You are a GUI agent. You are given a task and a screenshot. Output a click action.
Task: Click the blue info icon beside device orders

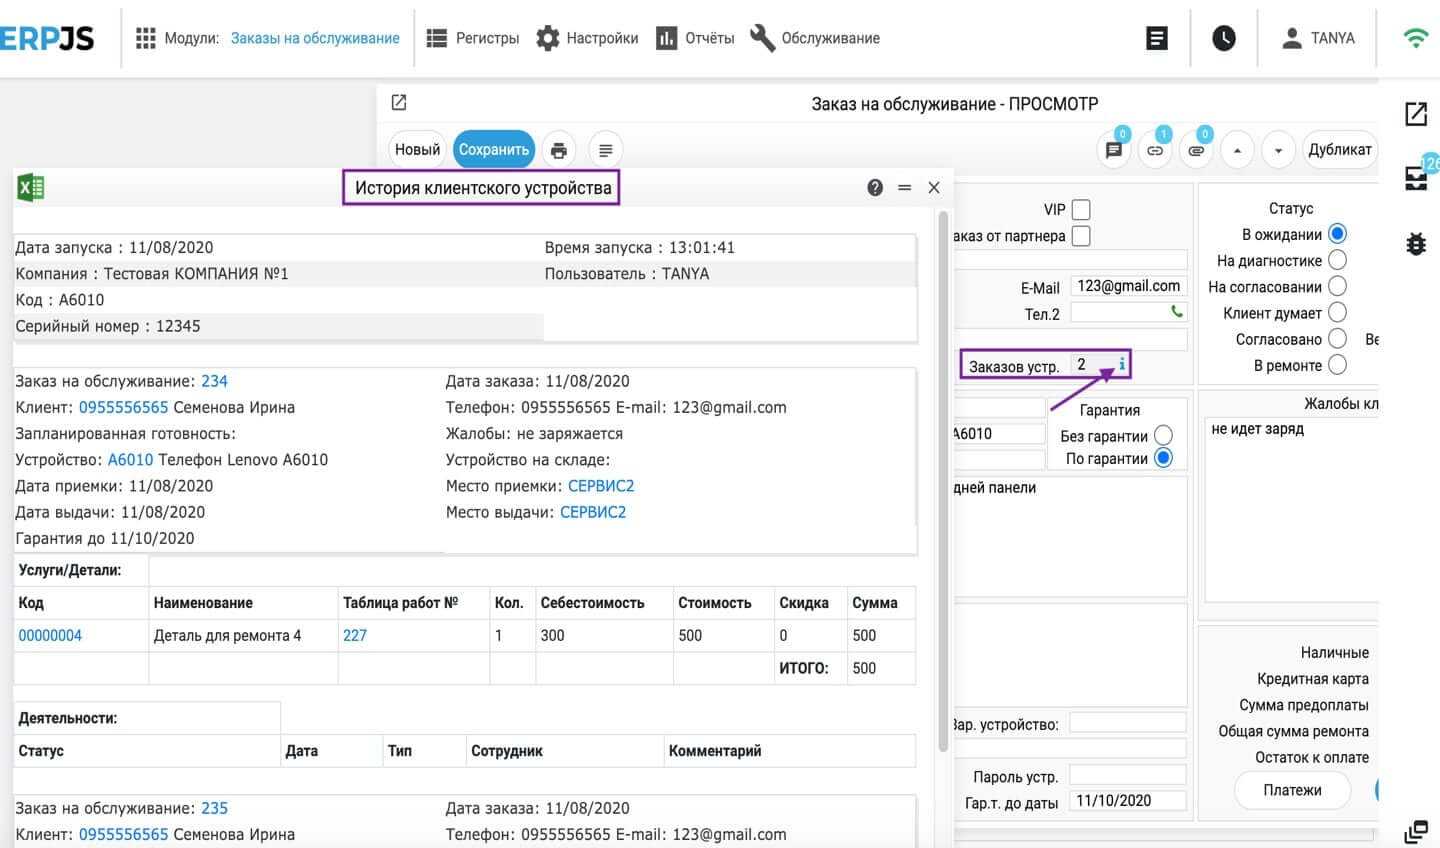(x=1122, y=364)
